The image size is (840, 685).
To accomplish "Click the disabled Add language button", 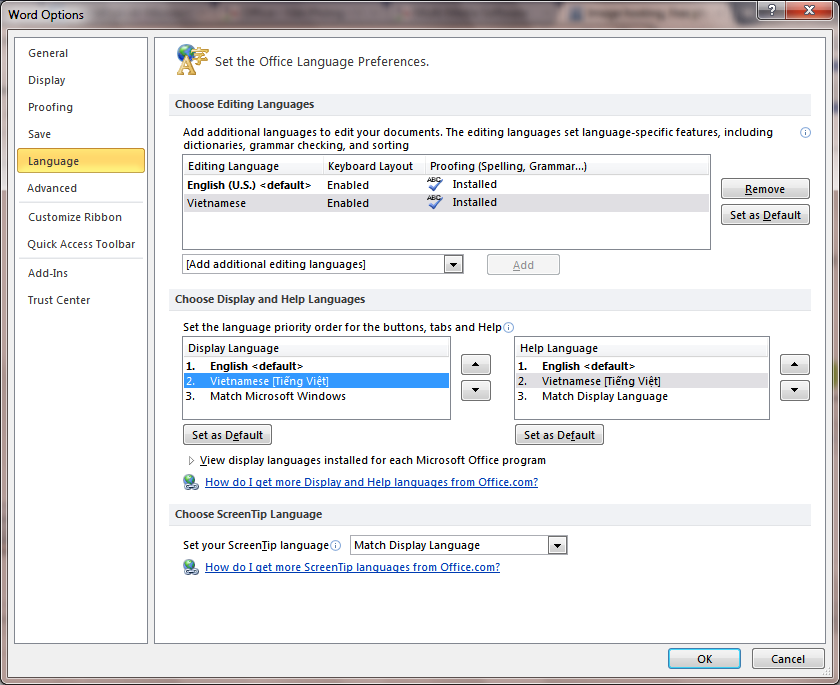I will click(523, 265).
